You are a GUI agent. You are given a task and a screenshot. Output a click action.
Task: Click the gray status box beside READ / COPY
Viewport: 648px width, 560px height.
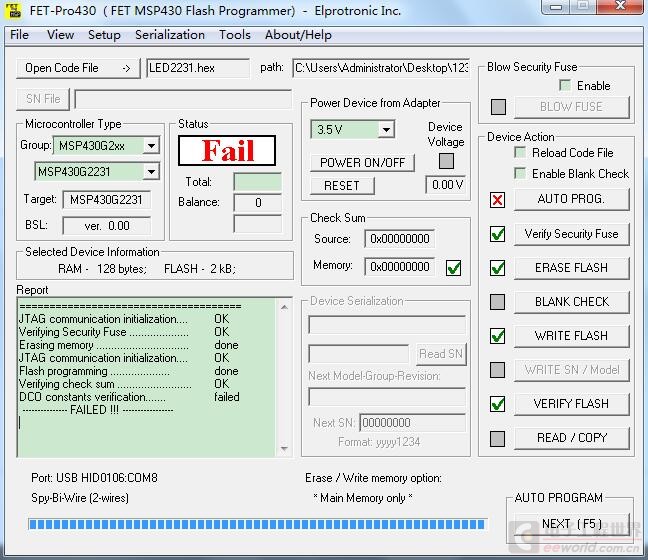pyautogui.click(x=497, y=438)
